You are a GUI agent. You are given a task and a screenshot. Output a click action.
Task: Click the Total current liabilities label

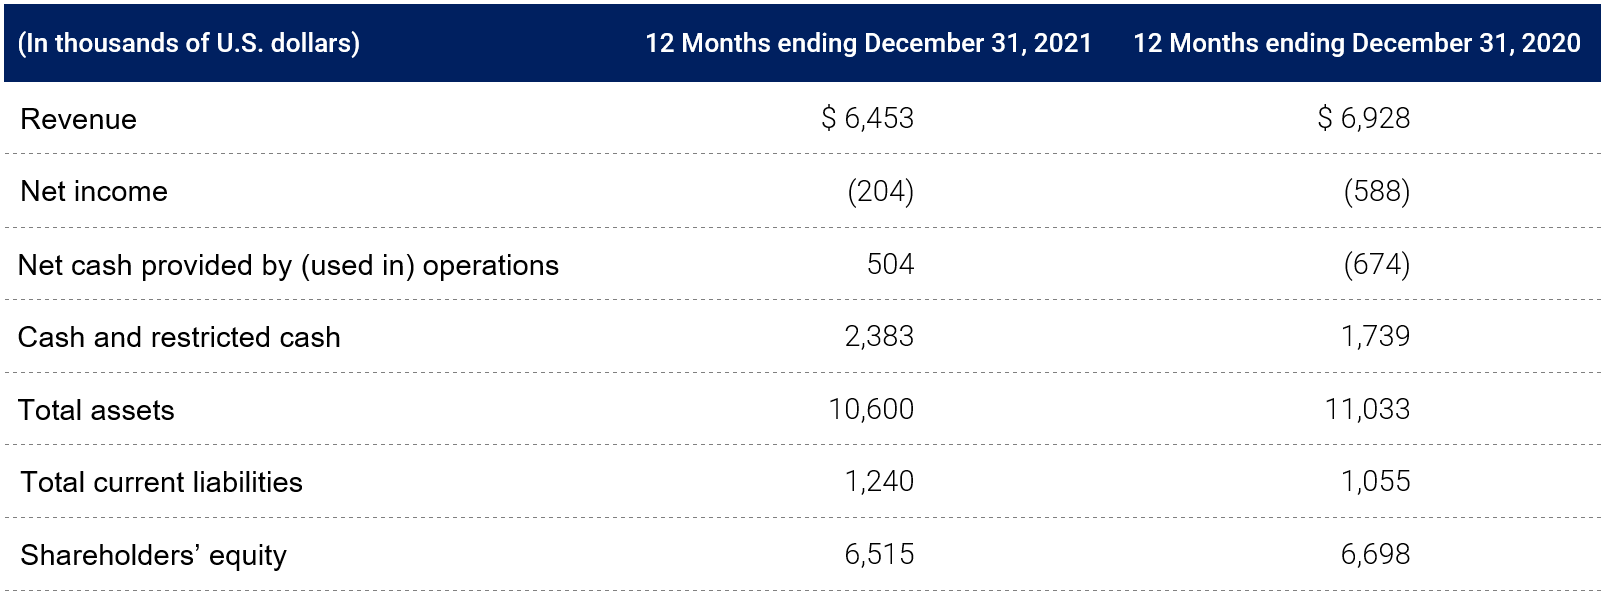161,482
